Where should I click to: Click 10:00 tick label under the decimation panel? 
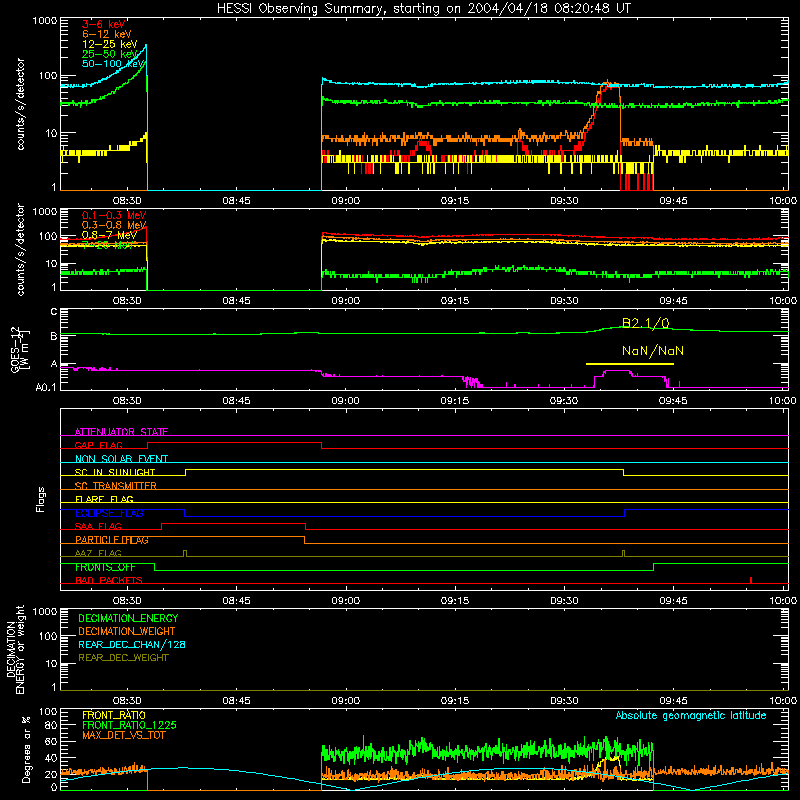coord(783,701)
